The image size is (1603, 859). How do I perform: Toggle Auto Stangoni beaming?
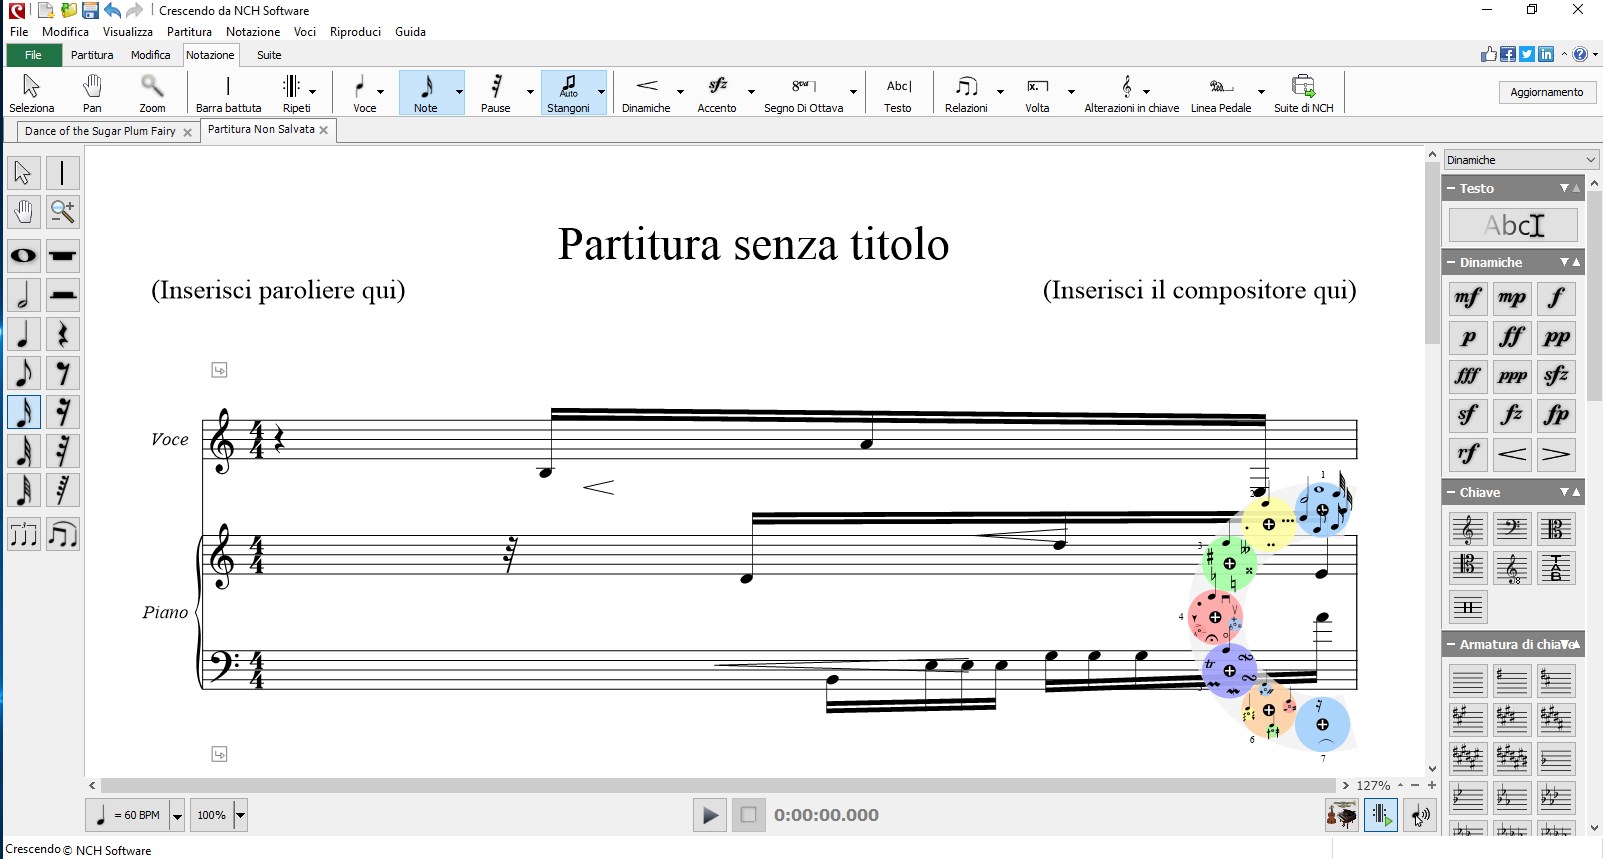(x=568, y=93)
